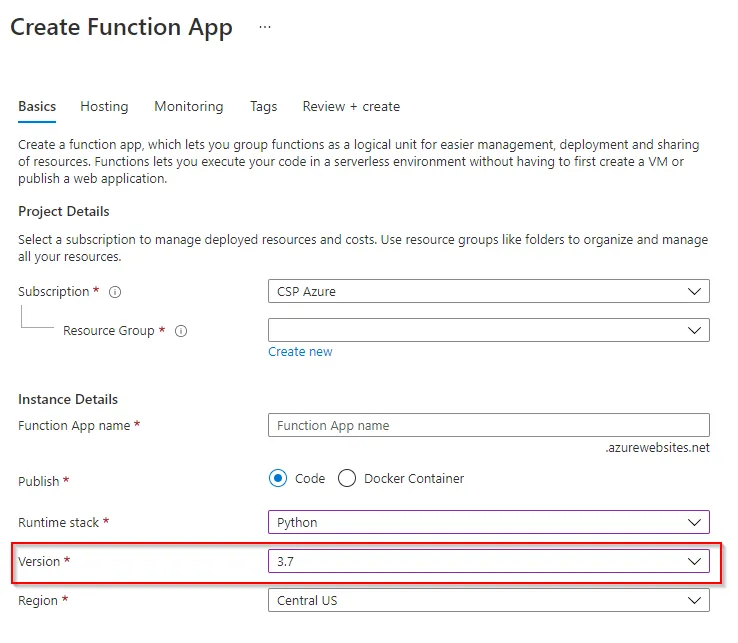Expand the Version dropdown showing 3.7
The height and width of the screenshot is (643, 738).
point(488,562)
